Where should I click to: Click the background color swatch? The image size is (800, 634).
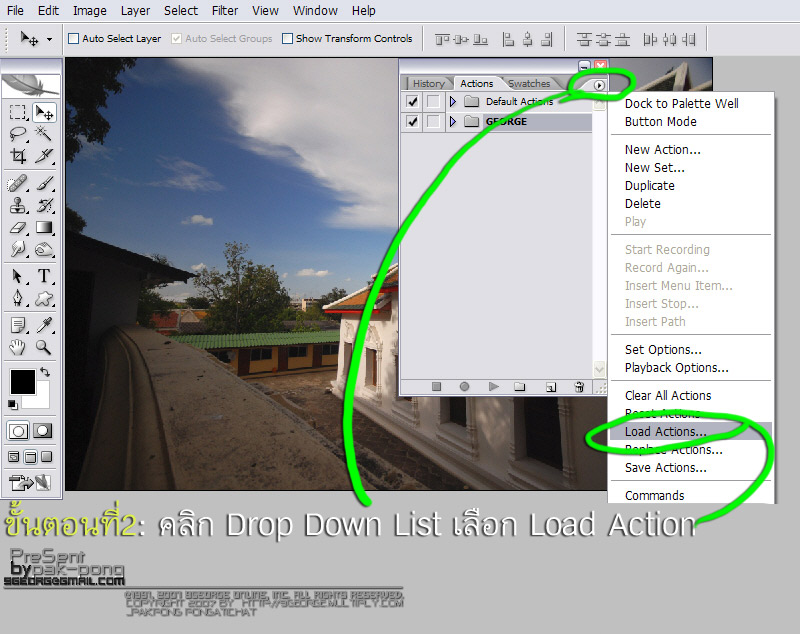tap(40, 399)
